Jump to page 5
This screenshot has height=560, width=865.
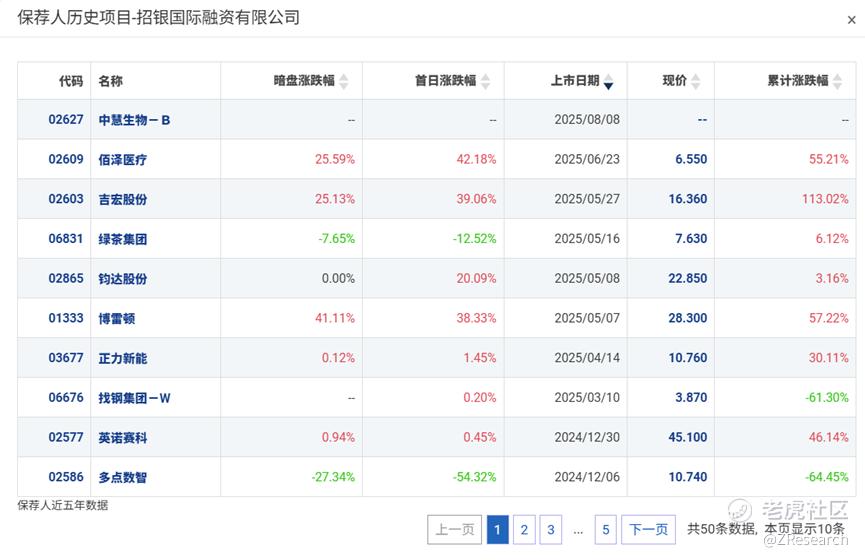pyautogui.click(x=606, y=530)
